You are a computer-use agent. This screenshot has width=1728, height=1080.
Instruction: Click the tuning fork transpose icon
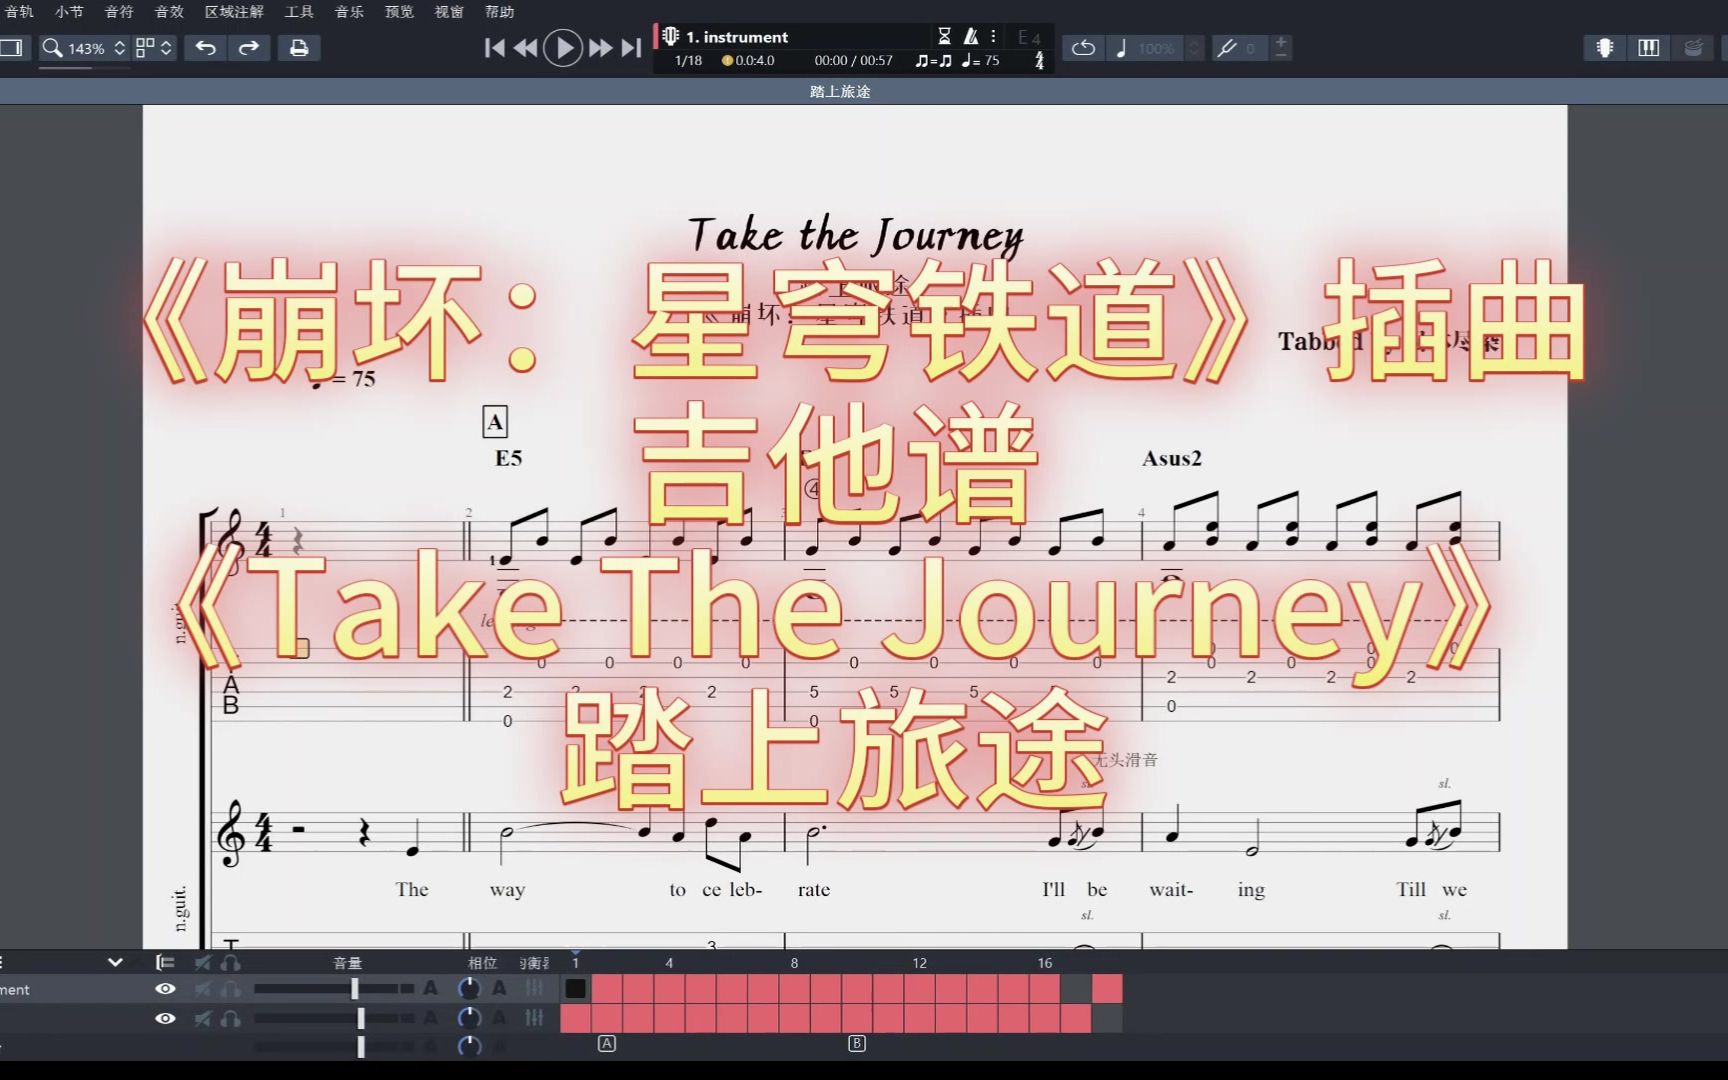1227,48
